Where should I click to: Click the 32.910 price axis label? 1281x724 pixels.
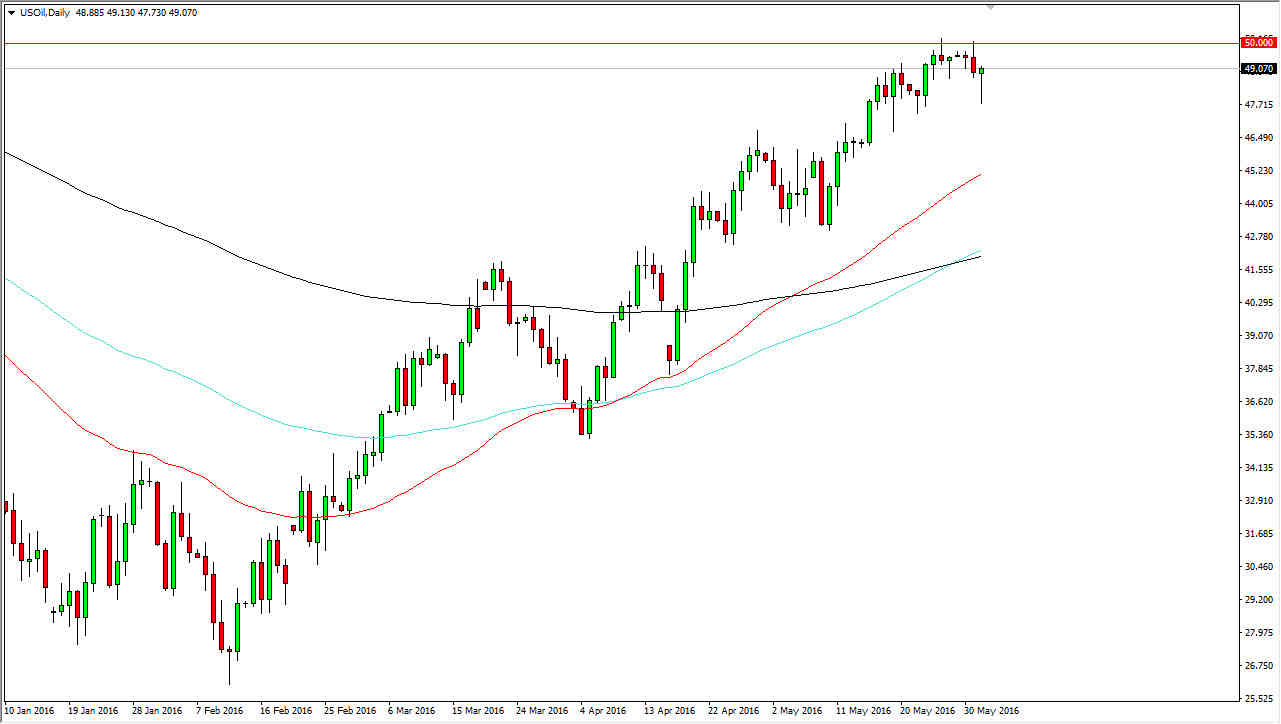pyautogui.click(x=1257, y=500)
